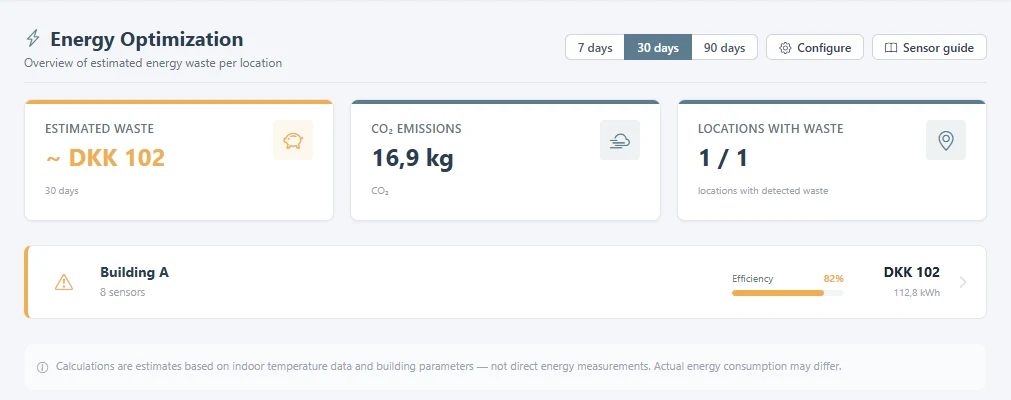Viewport: 1011px width, 400px height.
Task: Click the '~ DKK 102' estimated waste value
Action: point(105,157)
